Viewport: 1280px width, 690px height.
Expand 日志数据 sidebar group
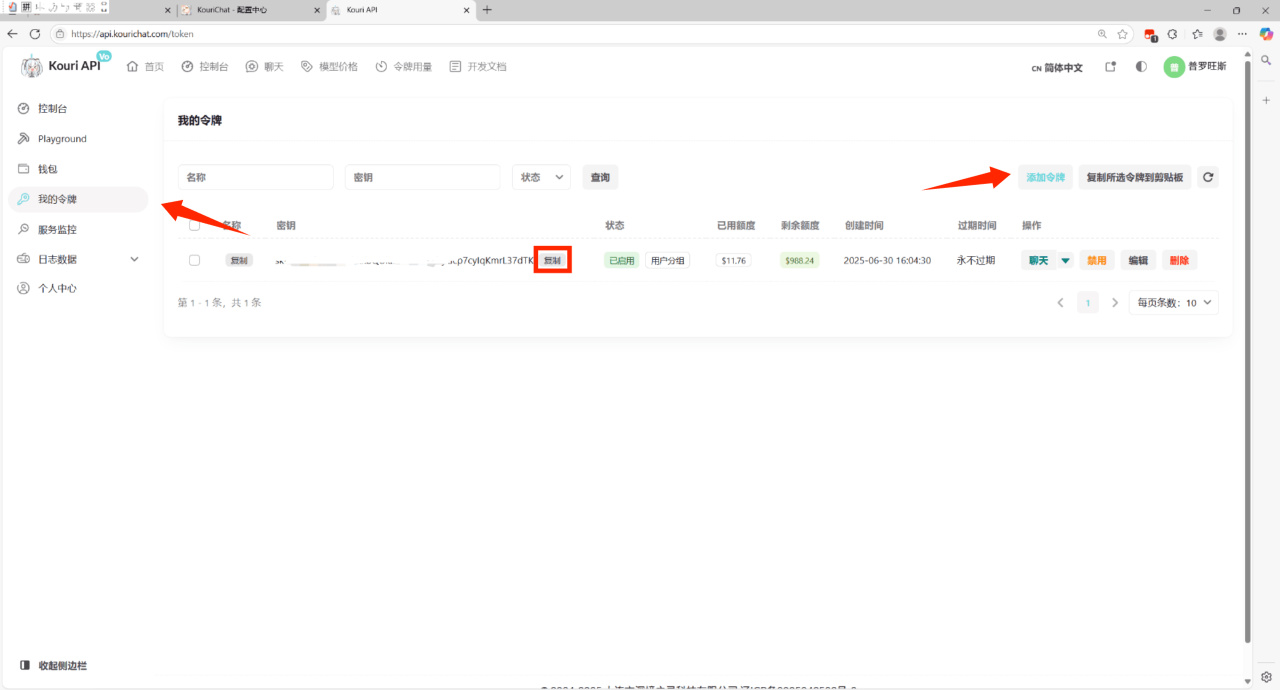[78, 259]
